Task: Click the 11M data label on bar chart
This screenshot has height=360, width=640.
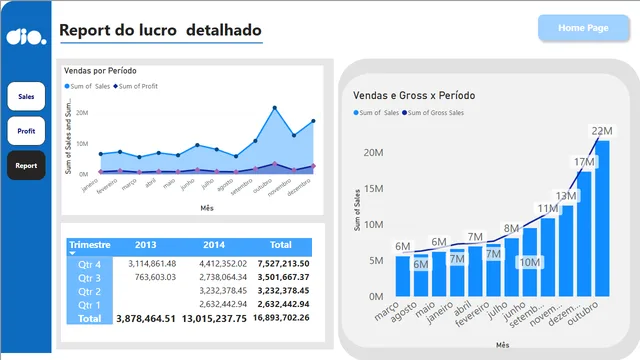Action: [x=548, y=209]
